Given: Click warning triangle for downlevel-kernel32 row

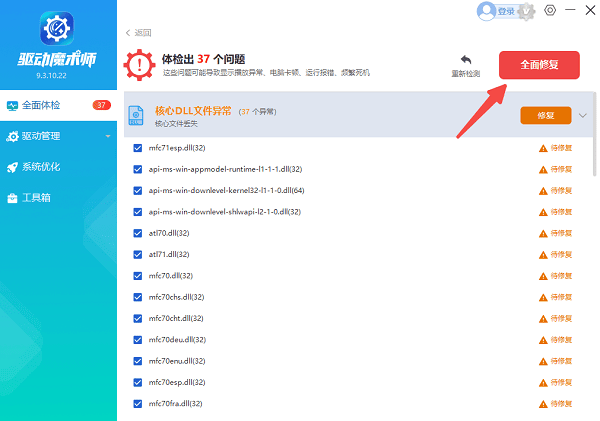Looking at the screenshot, I should click(x=543, y=191).
